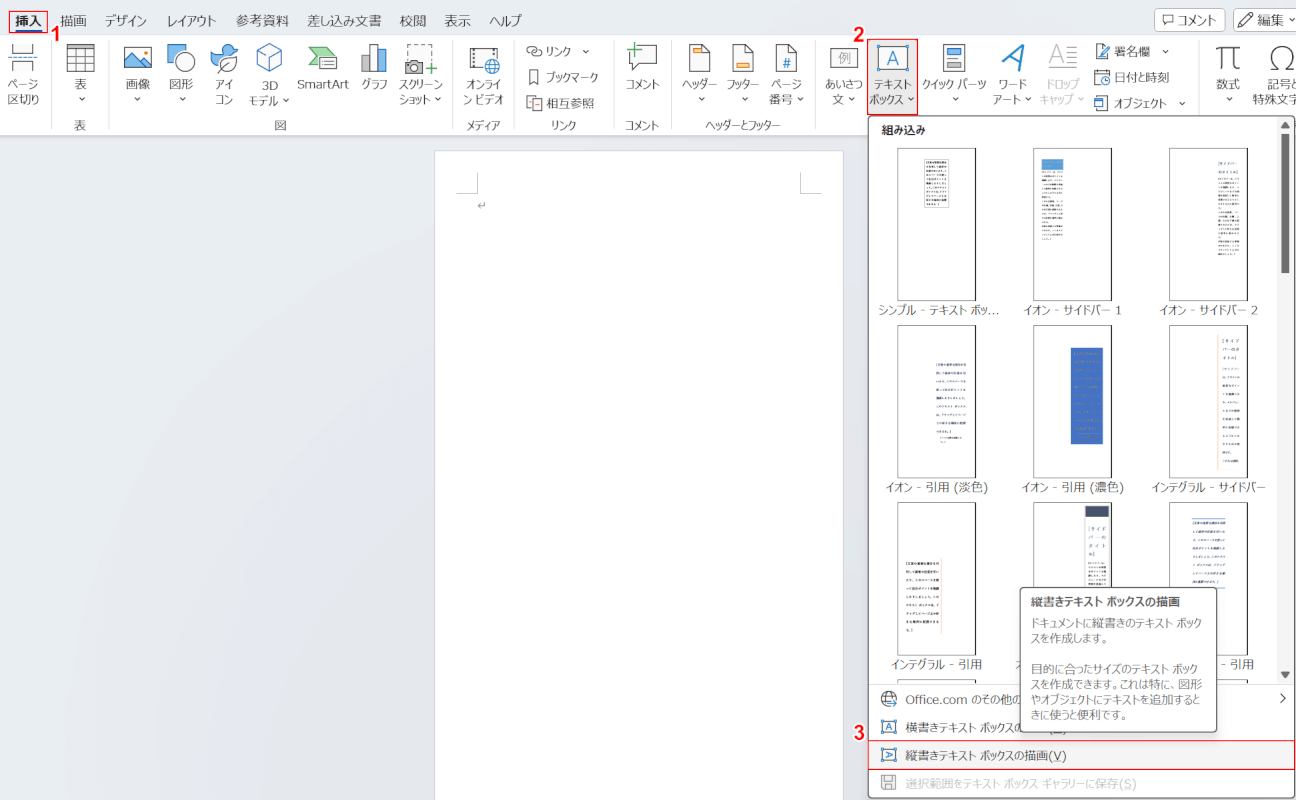Insert Date and Time (日付と時刻)
This screenshot has width=1296, height=800.
[x=1131, y=77]
